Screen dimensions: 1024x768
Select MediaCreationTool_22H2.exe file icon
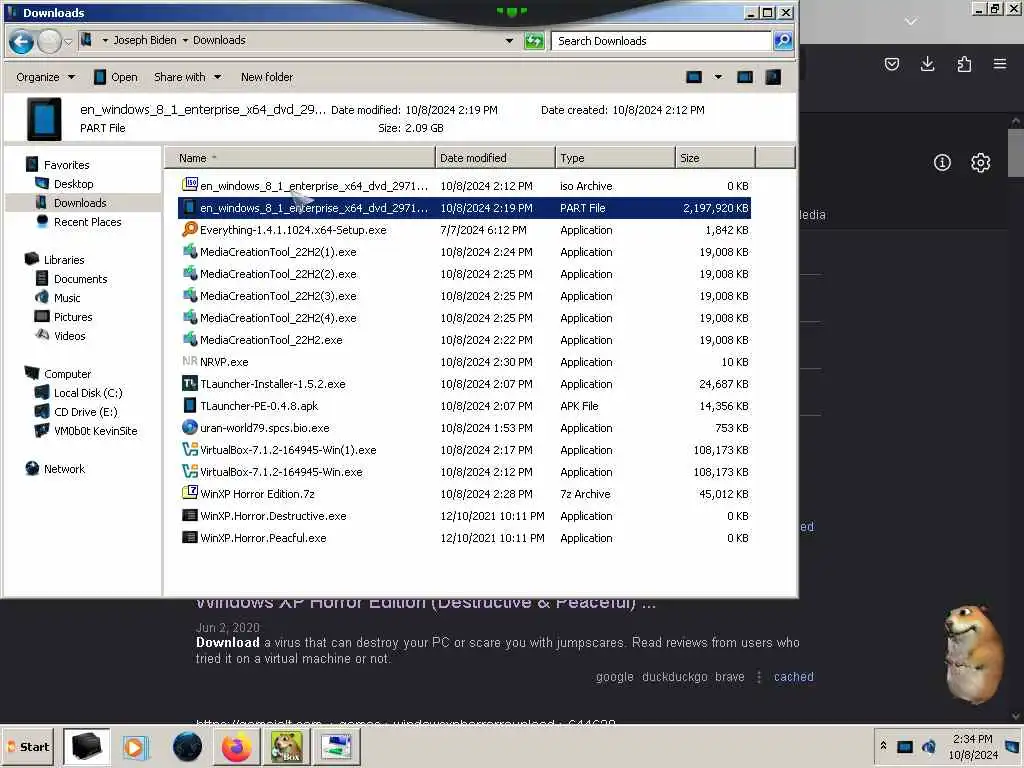tap(190, 339)
